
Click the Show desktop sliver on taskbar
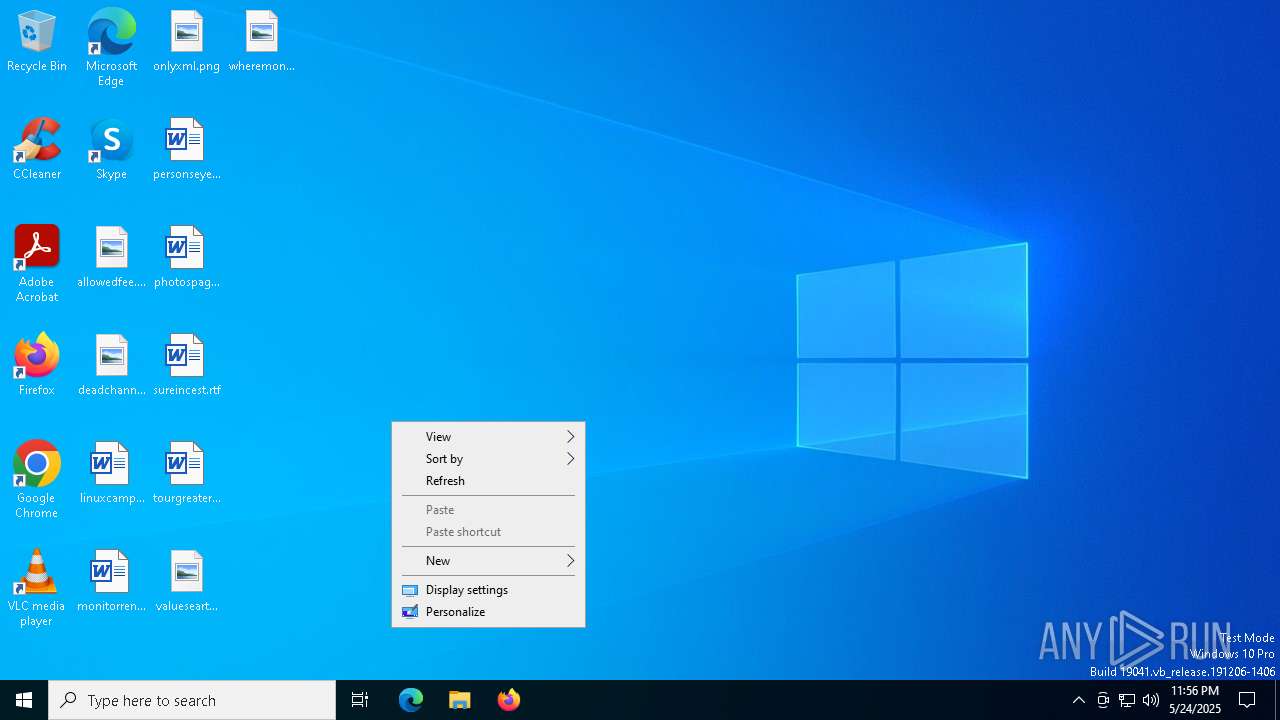(1277, 700)
